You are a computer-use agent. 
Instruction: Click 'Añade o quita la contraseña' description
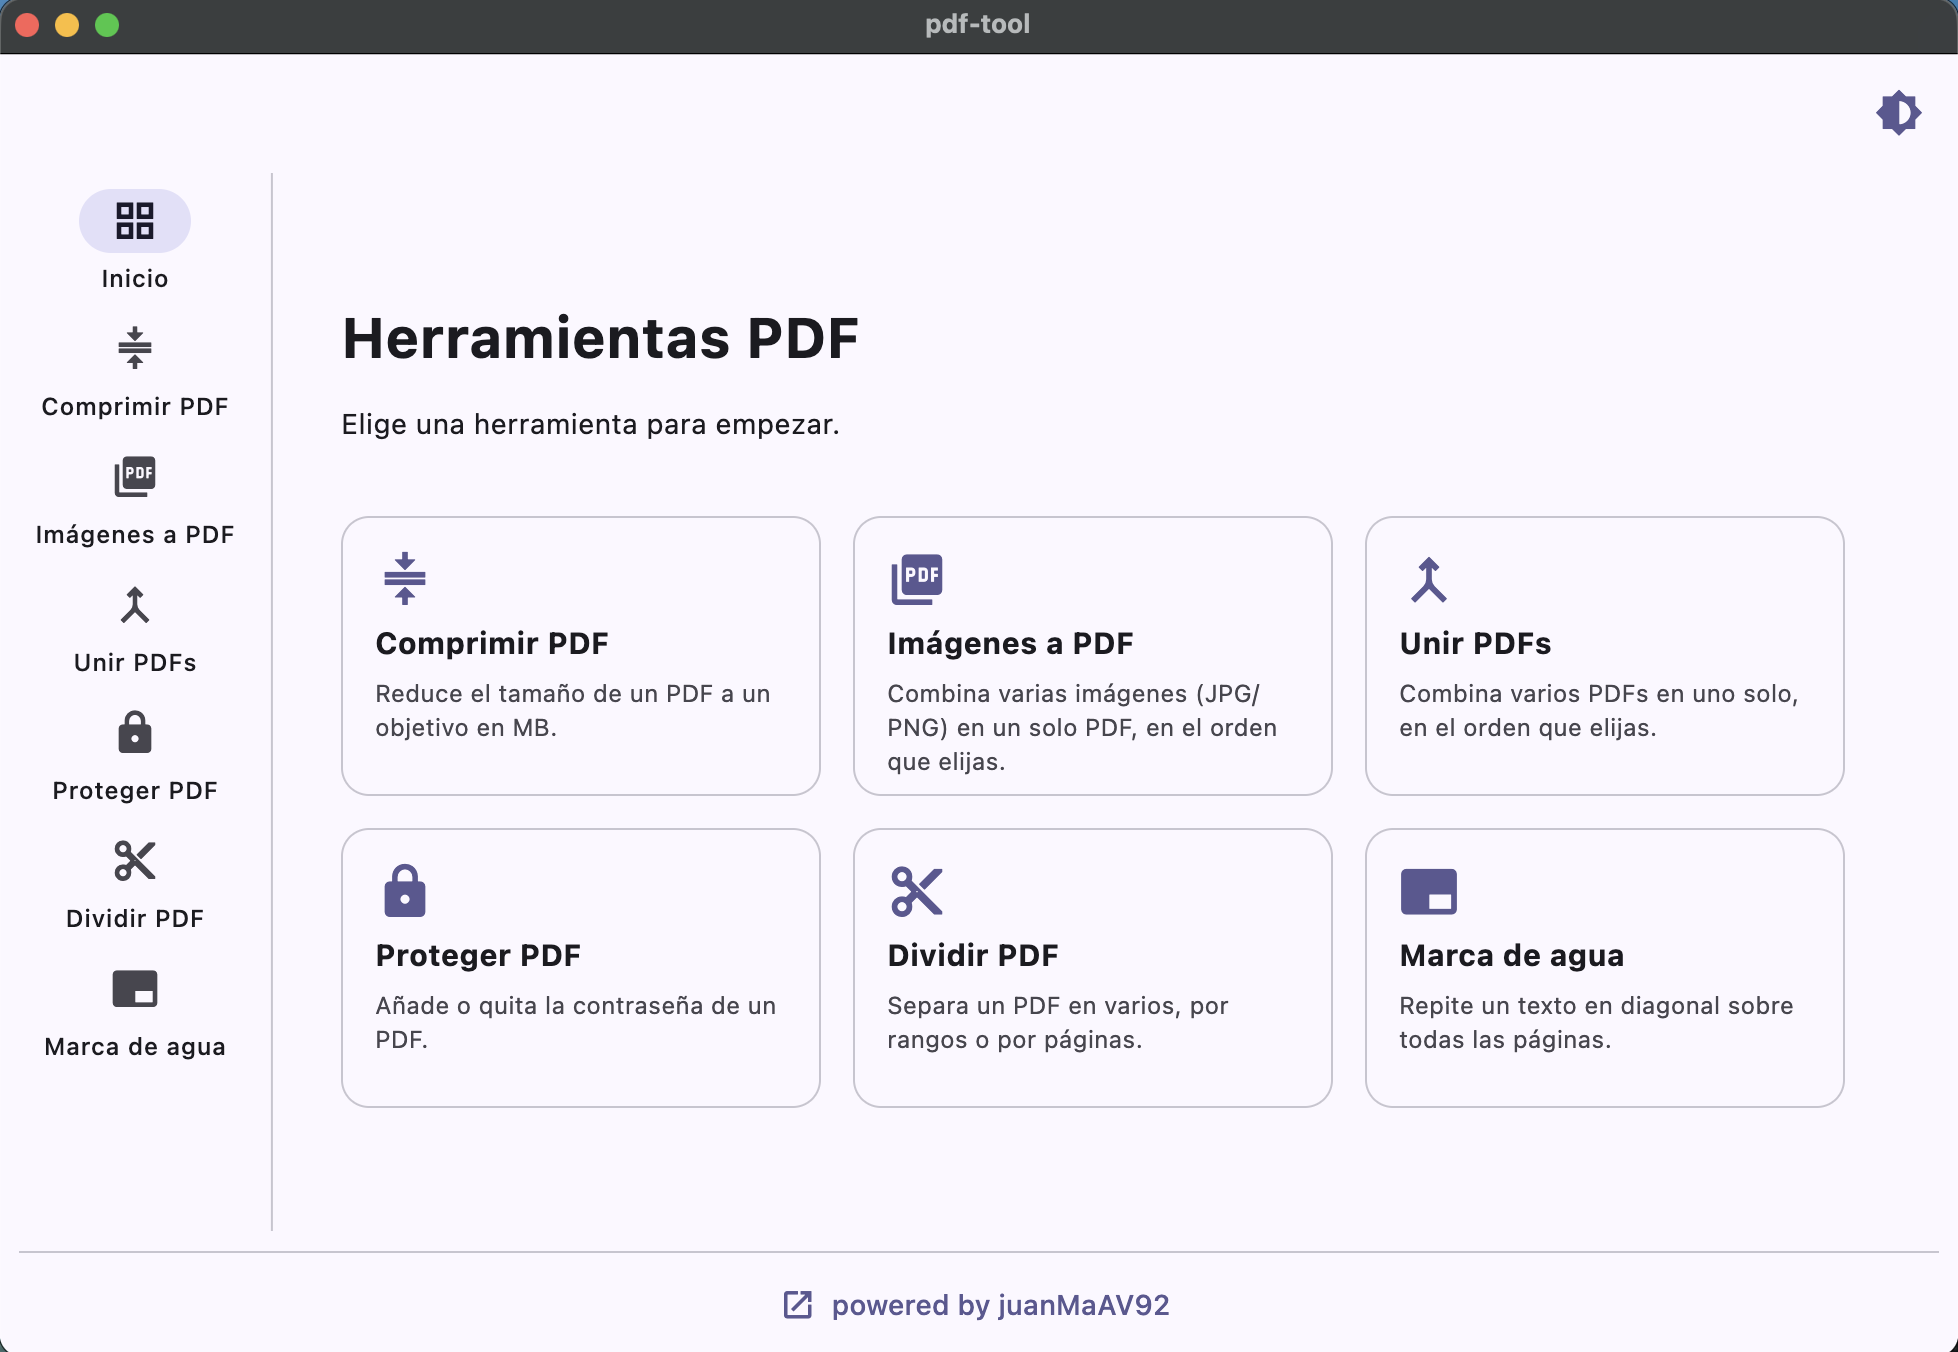[x=576, y=1023]
